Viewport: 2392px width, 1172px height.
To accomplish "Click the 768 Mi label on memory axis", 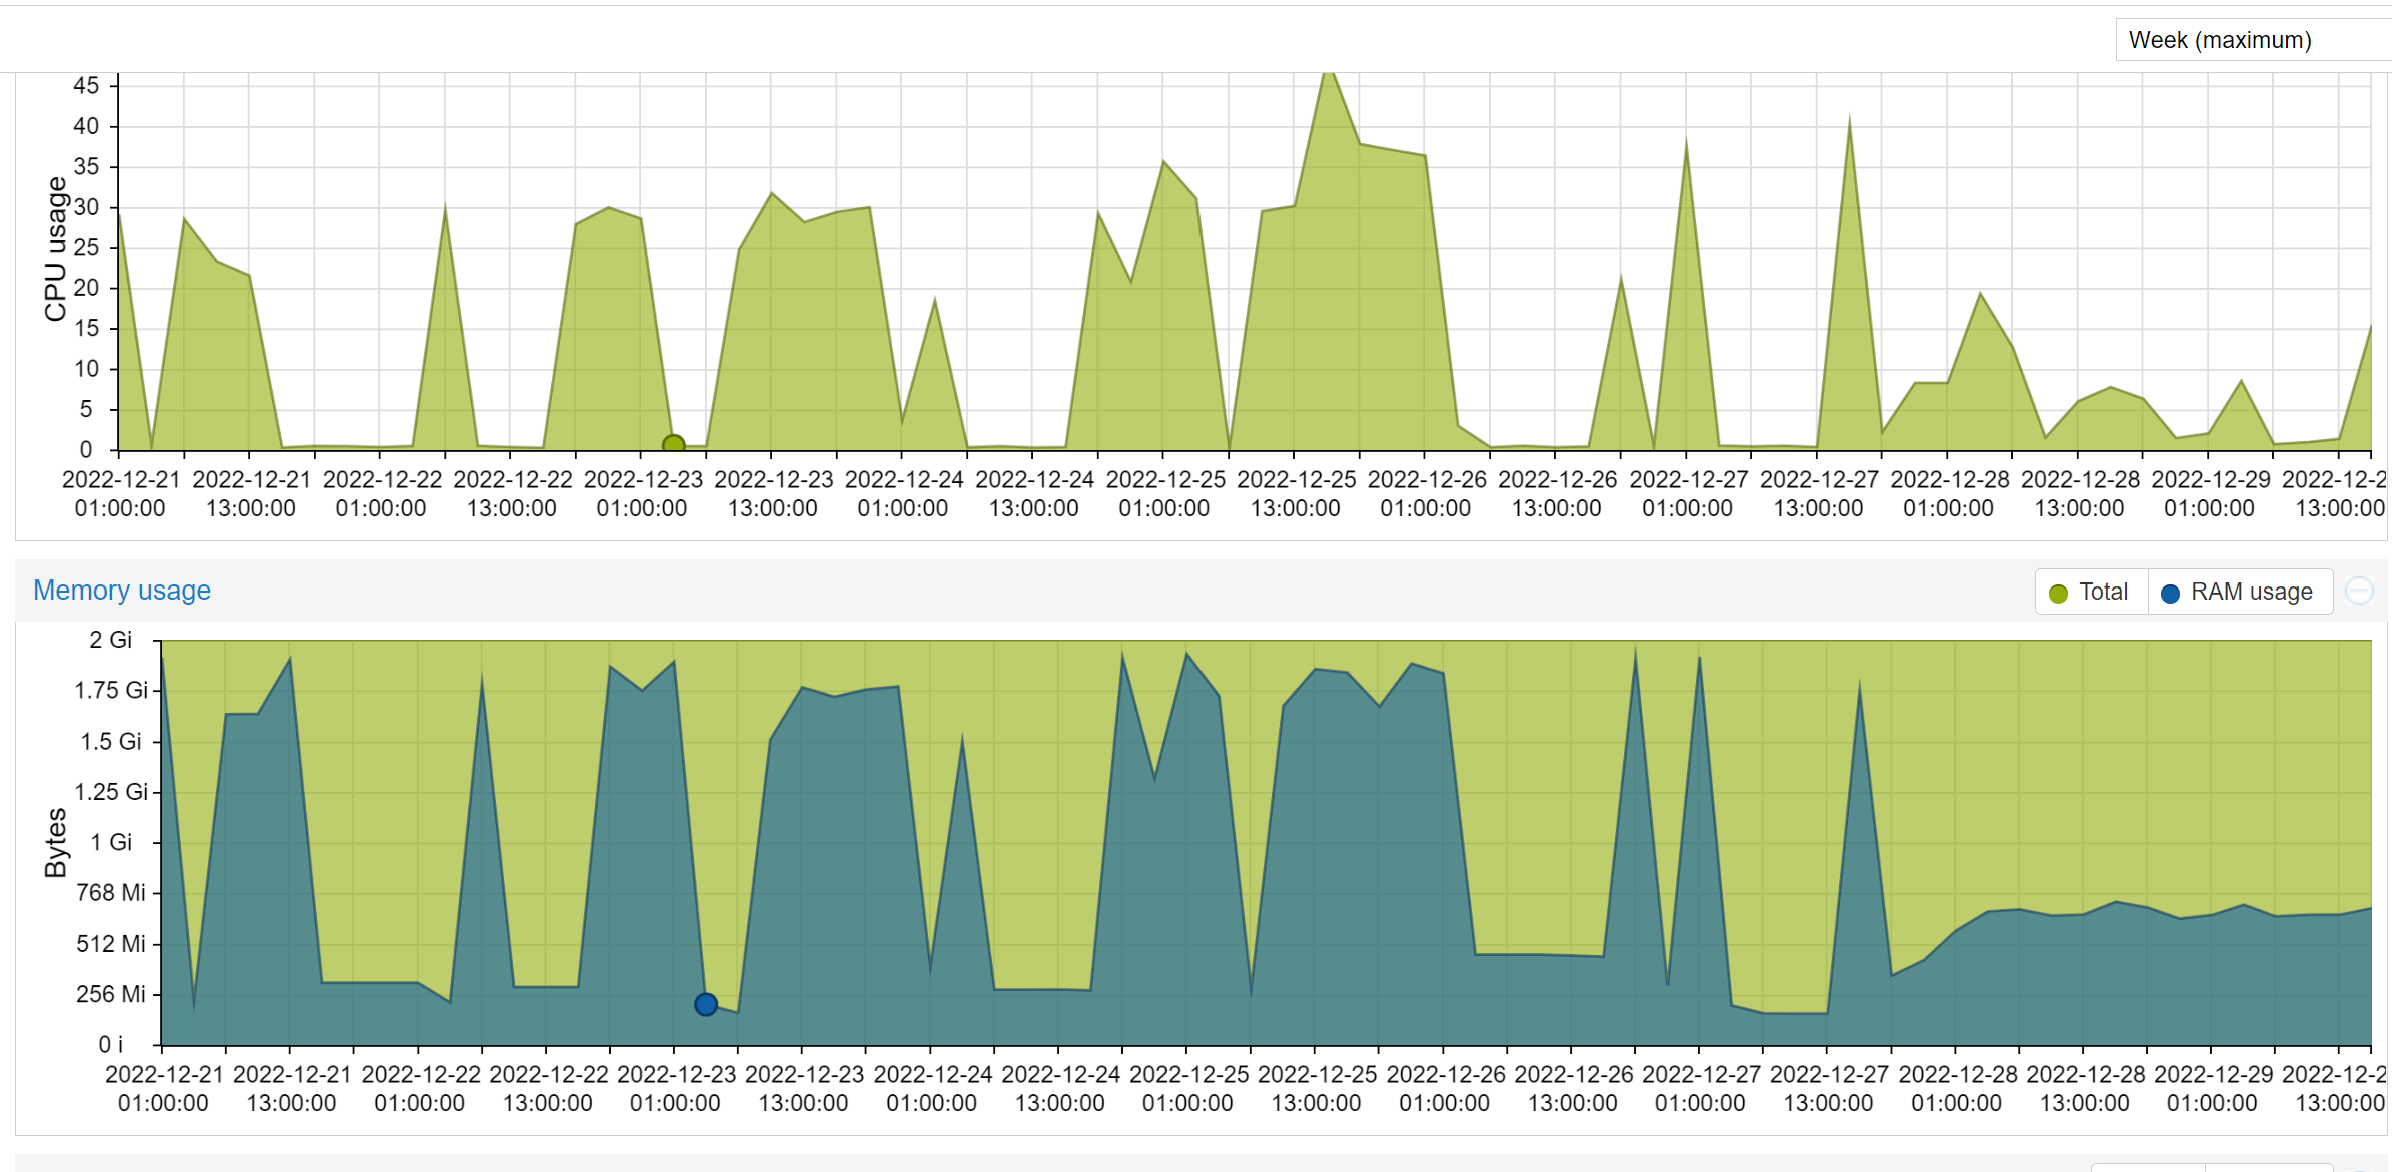I will [x=110, y=892].
